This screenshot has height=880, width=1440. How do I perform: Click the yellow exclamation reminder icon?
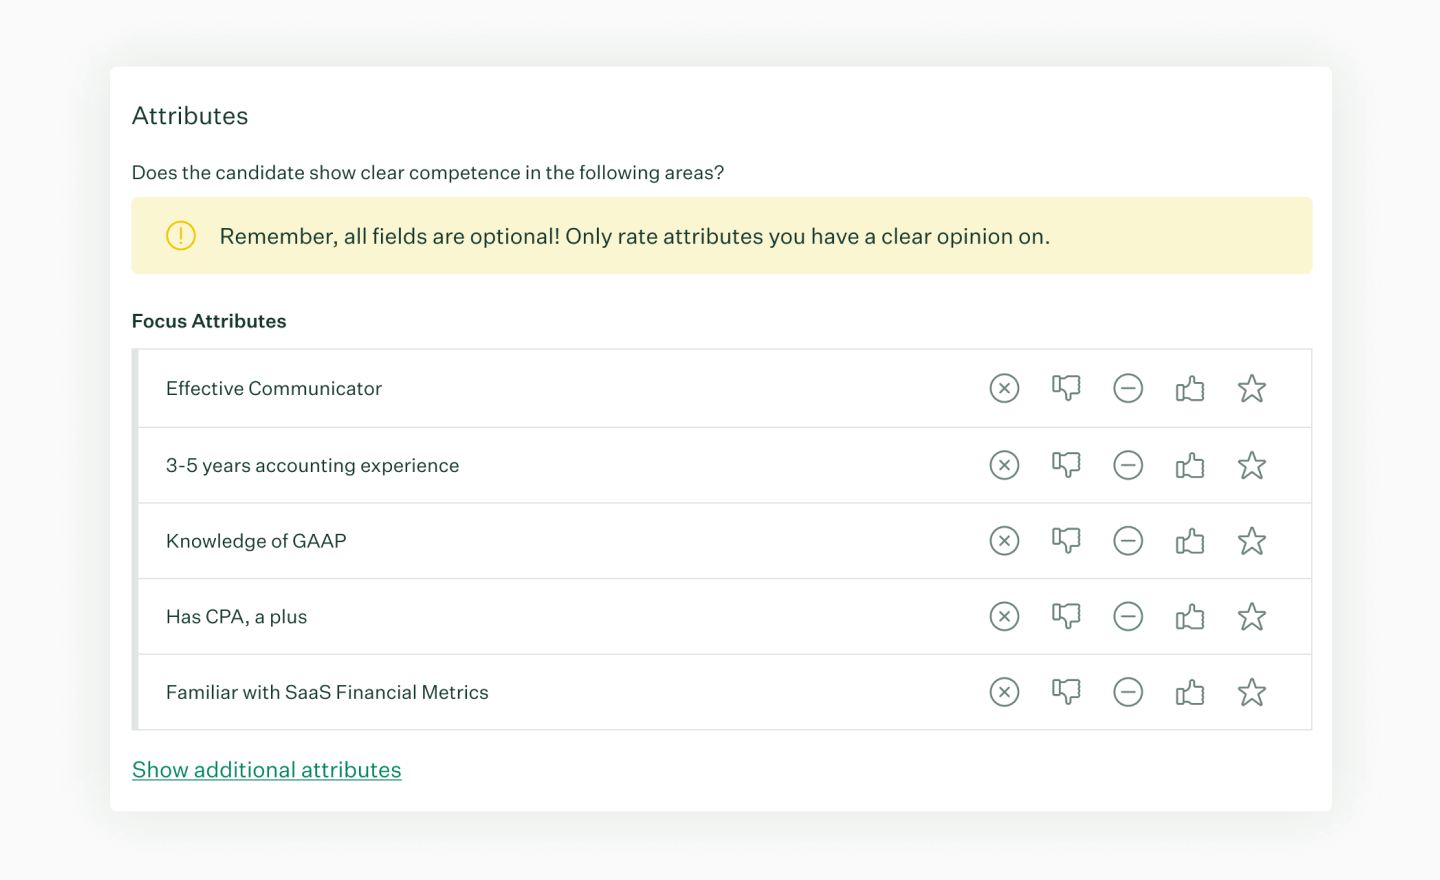tap(181, 236)
